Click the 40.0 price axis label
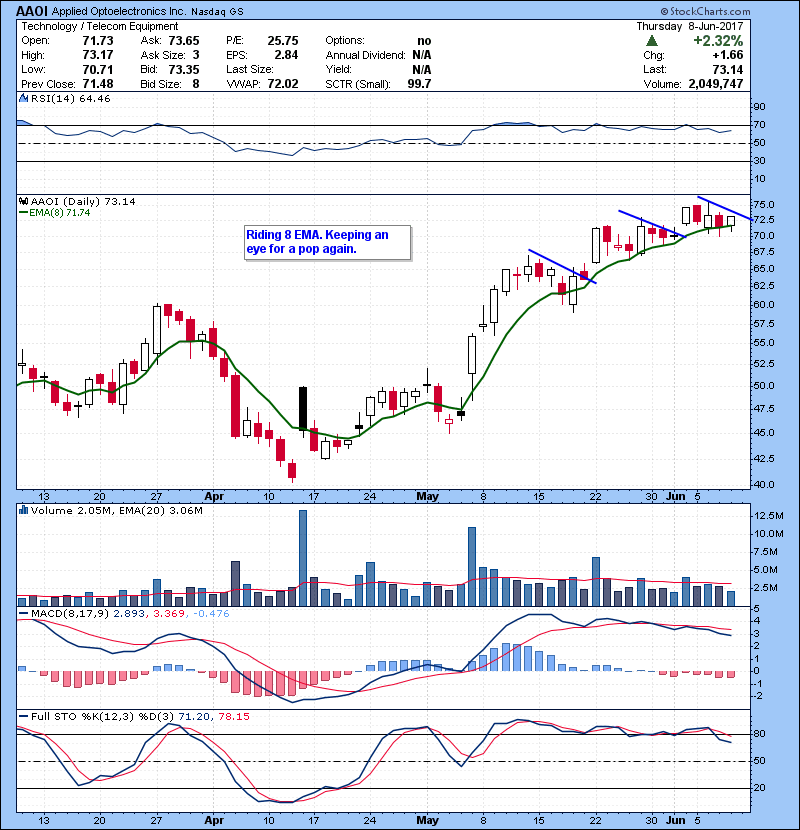Screen dimensions: 800x830 click(x=763, y=484)
